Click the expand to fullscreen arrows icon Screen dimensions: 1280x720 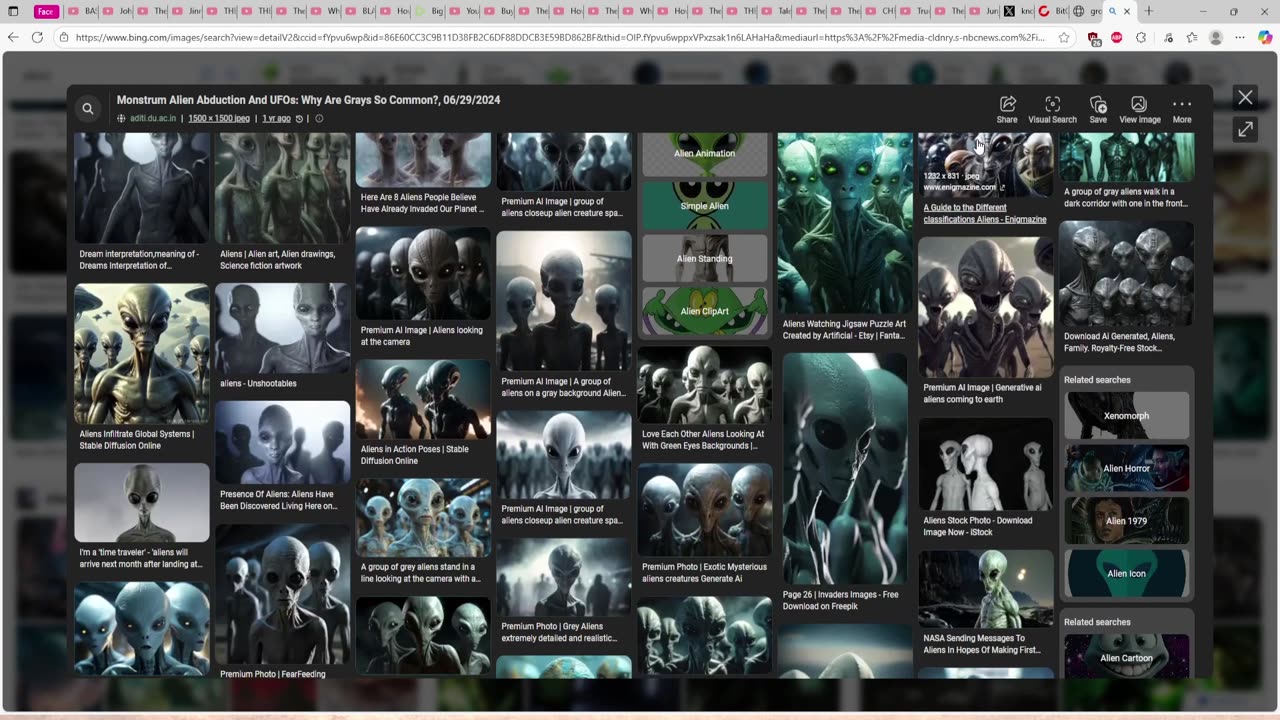tap(1245, 130)
